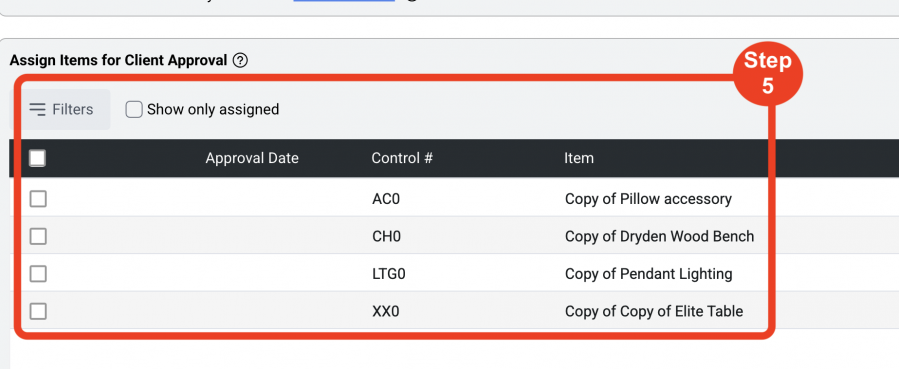This screenshot has height=369, width=899.
Task: Click the Filters lines icon
Action: pos(38,109)
